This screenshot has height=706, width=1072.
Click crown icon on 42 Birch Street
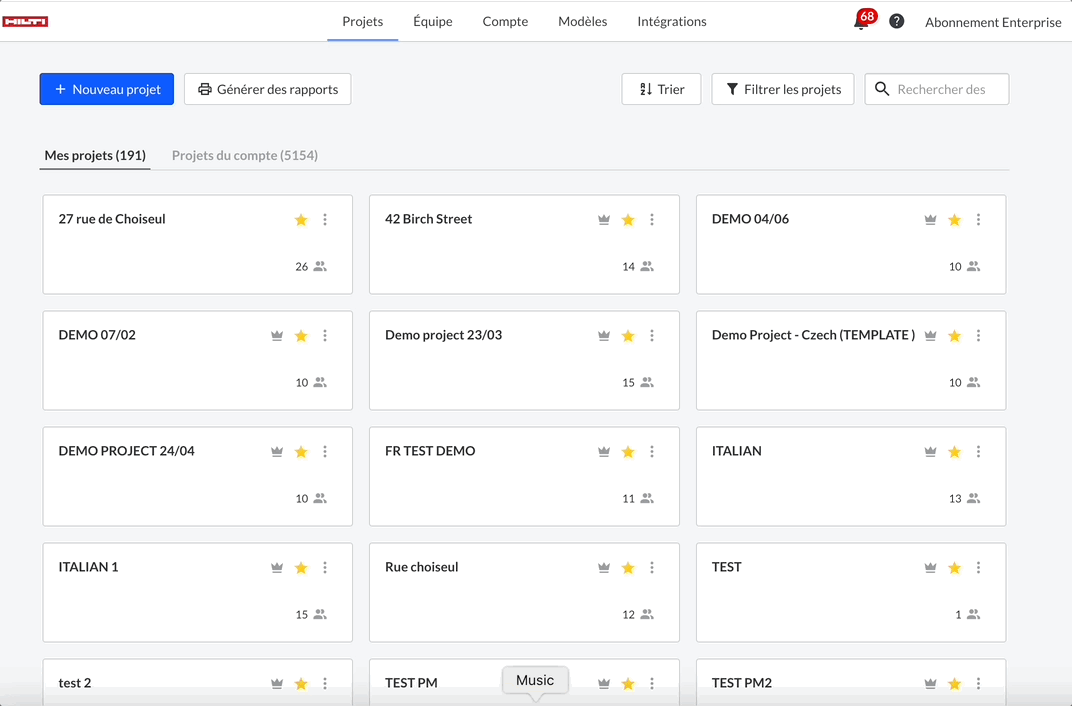click(604, 219)
